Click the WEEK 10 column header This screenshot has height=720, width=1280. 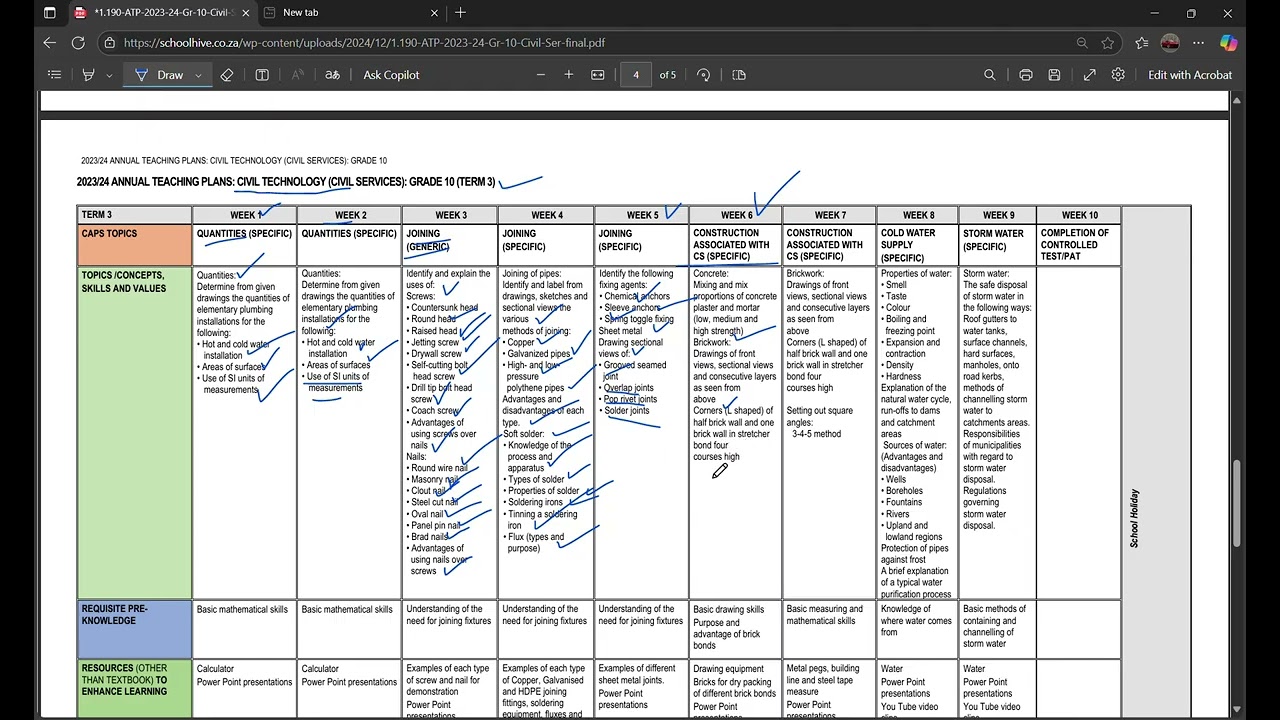pyautogui.click(x=1079, y=215)
